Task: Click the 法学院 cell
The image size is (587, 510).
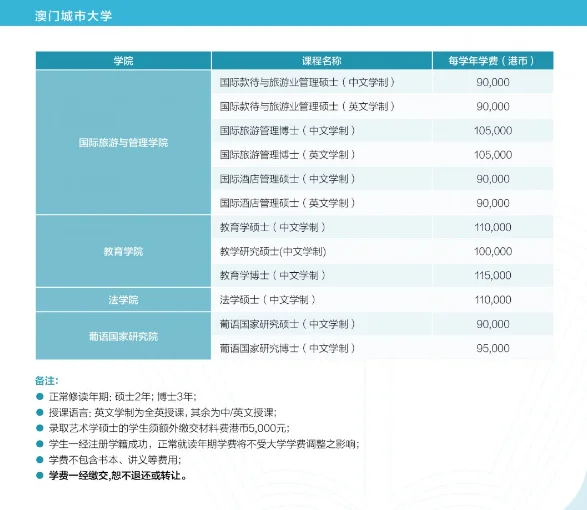Action: tap(123, 300)
